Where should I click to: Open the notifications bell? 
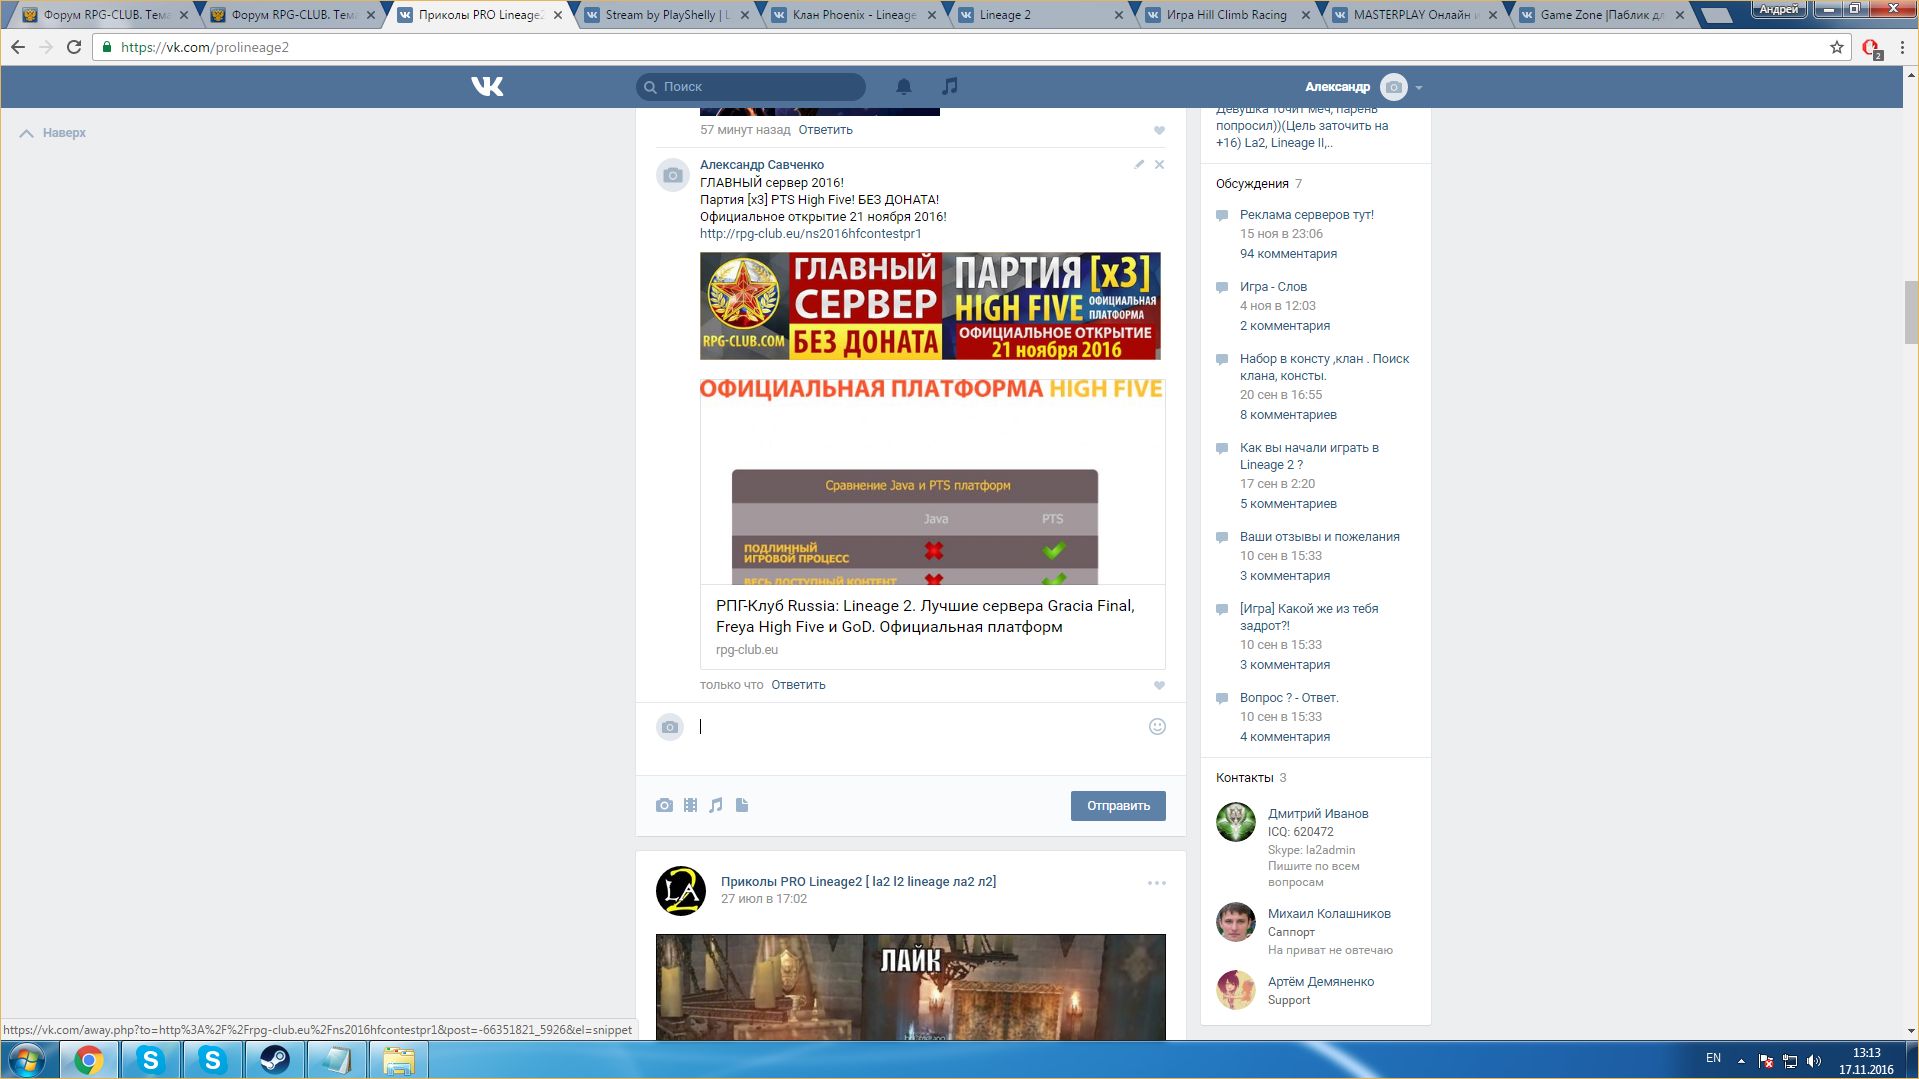click(904, 87)
